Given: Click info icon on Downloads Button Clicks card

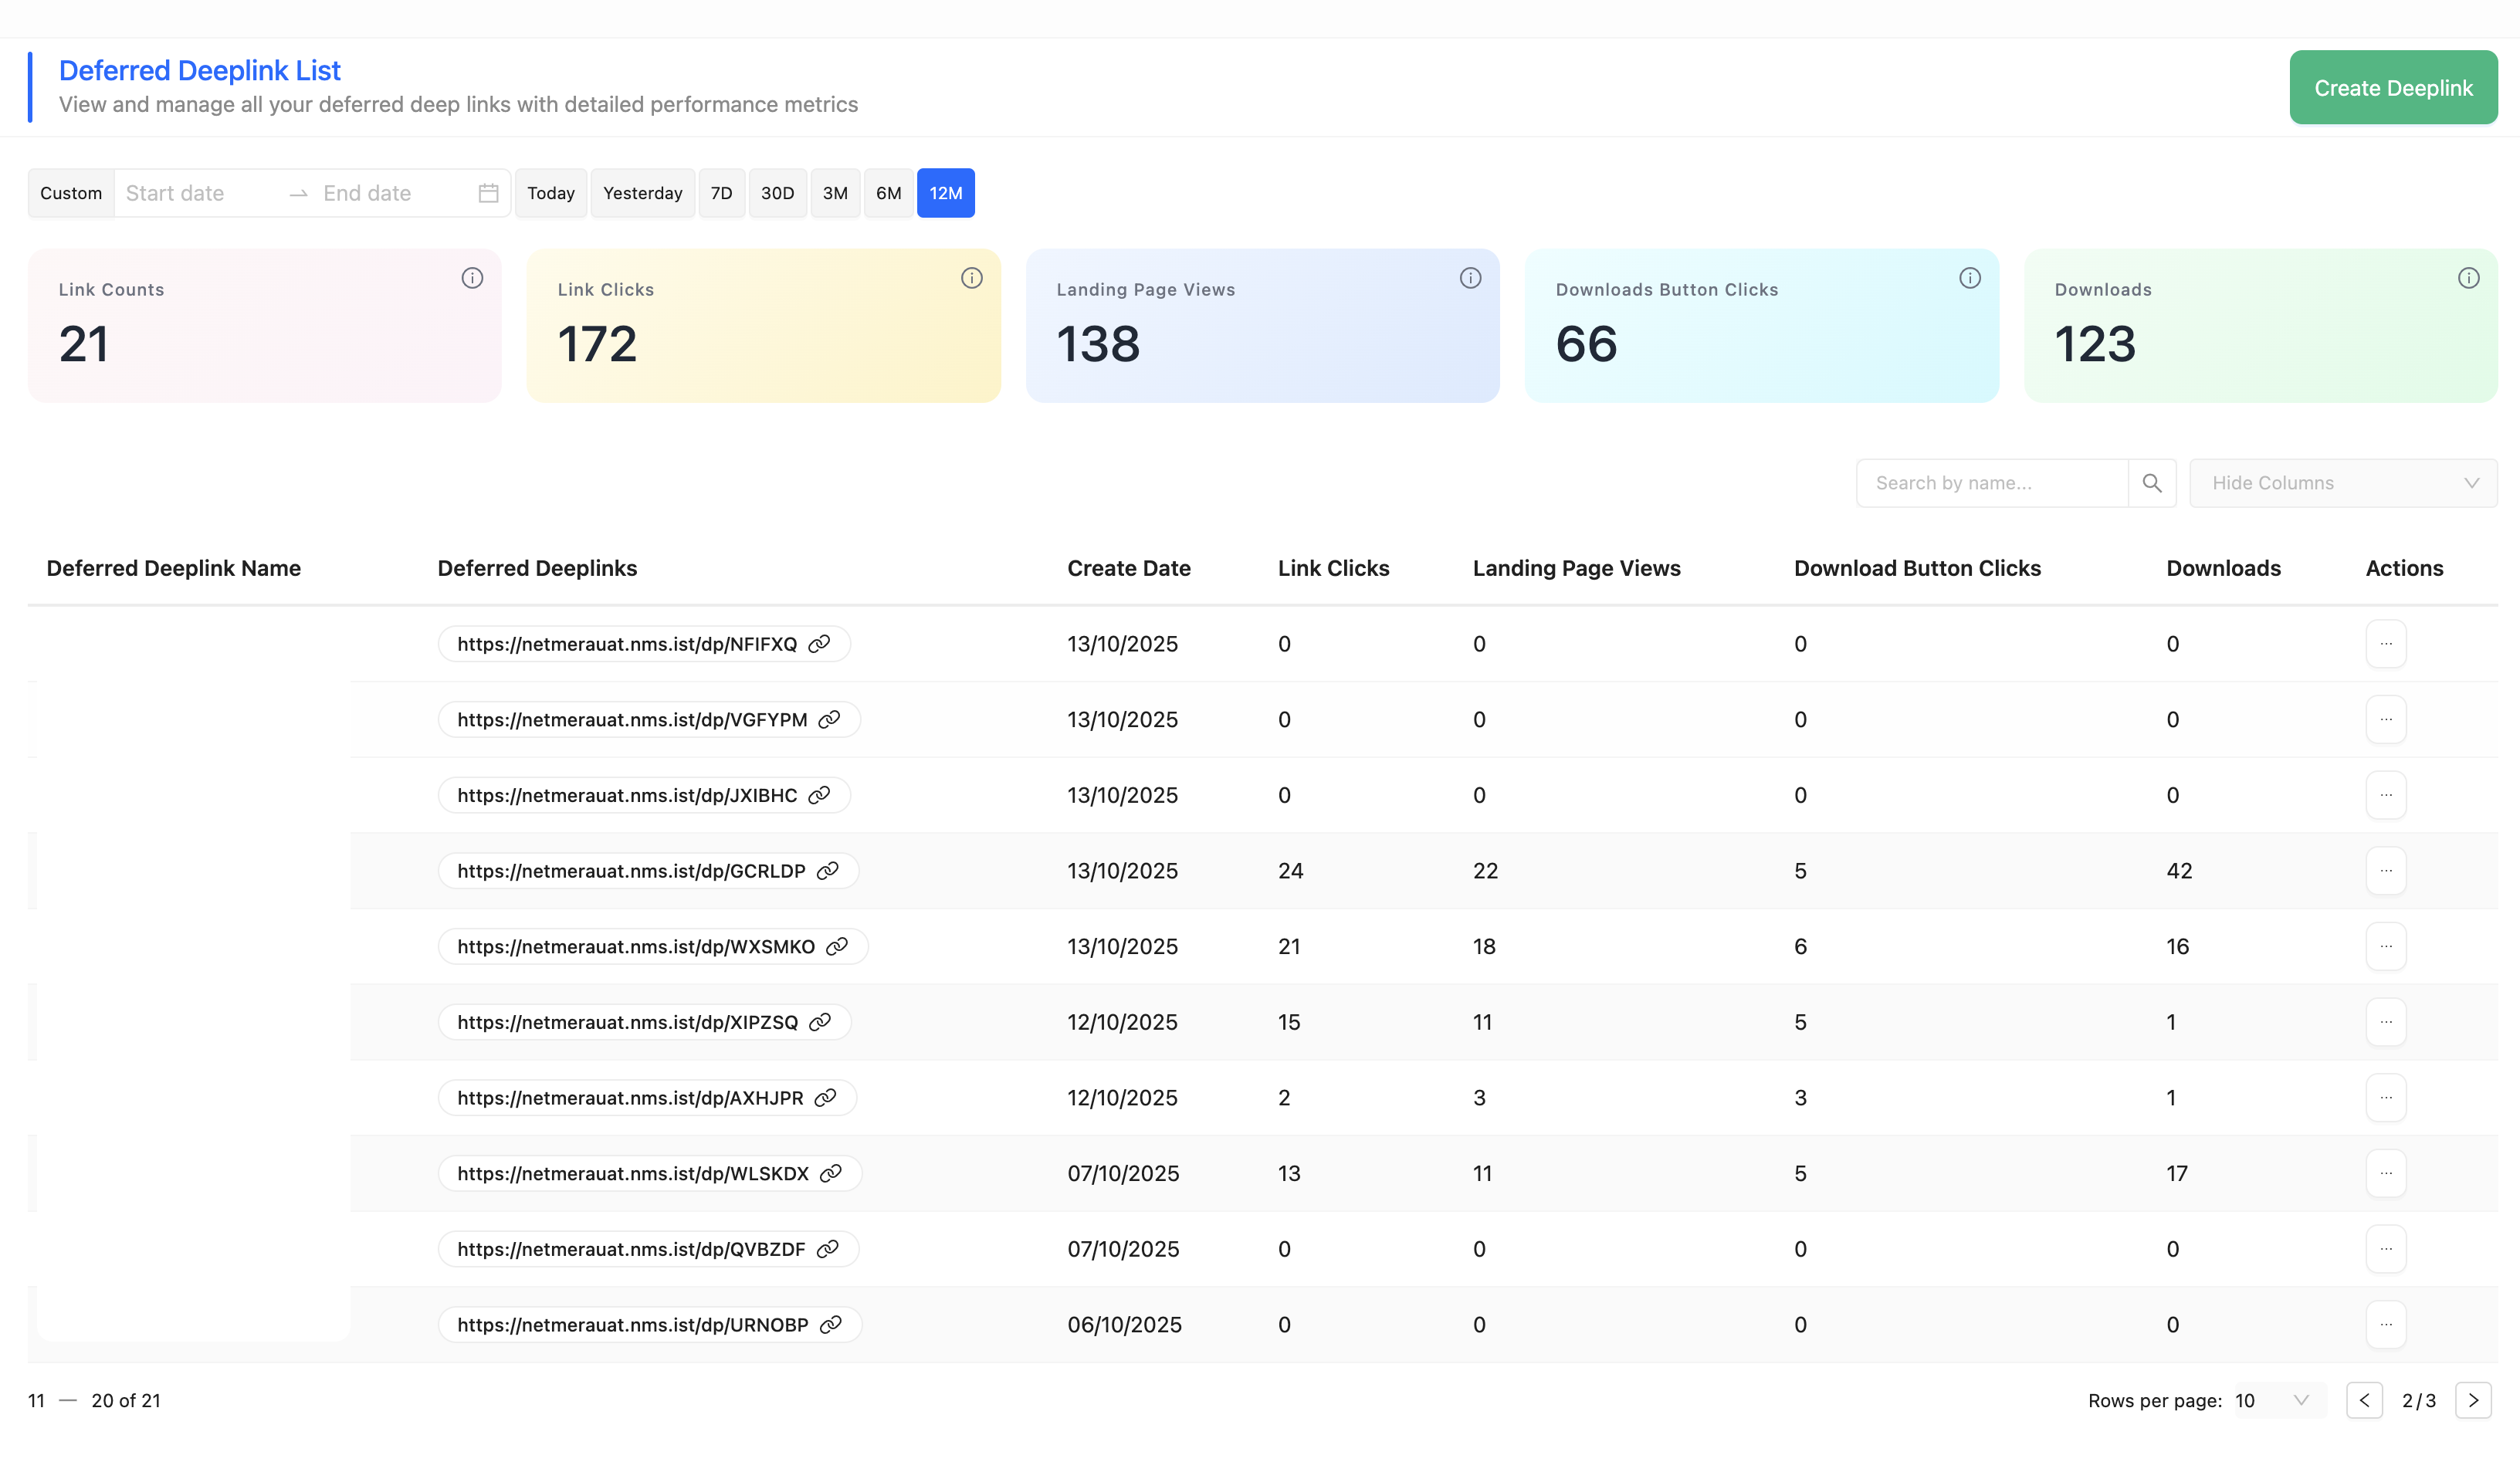Looking at the screenshot, I should tap(1969, 278).
